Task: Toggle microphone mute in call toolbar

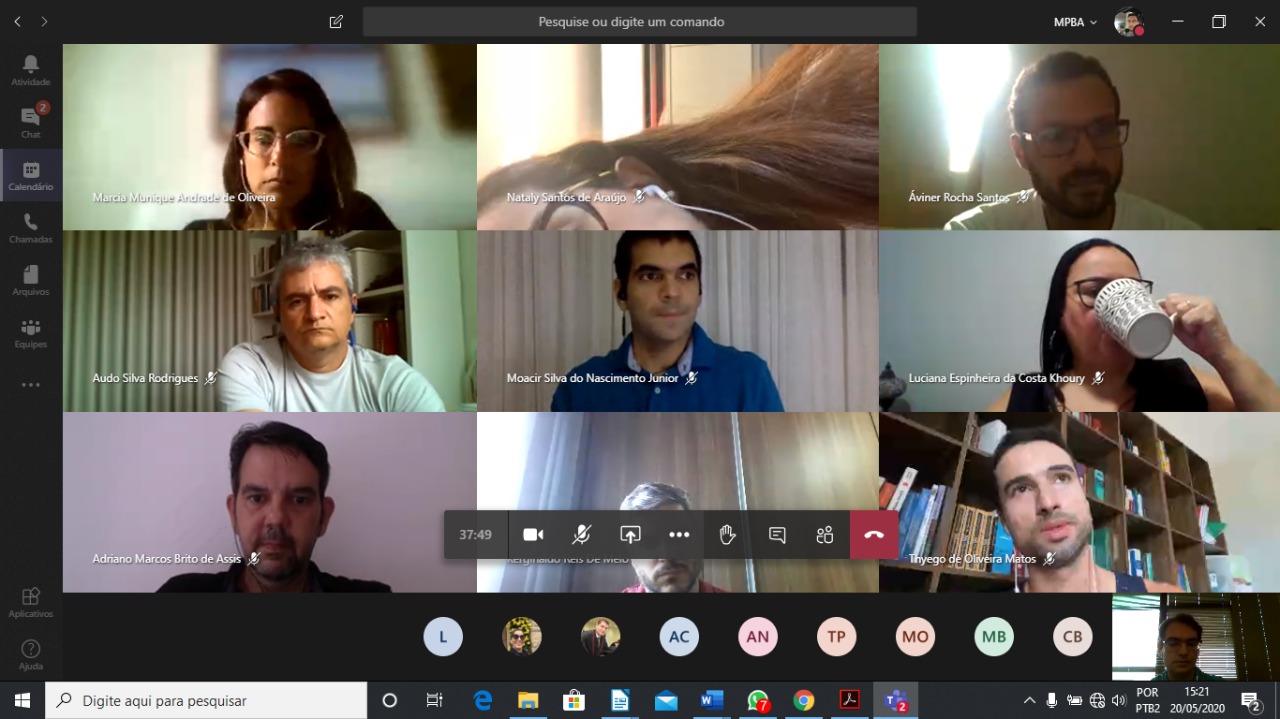Action: (x=581, y=535)
